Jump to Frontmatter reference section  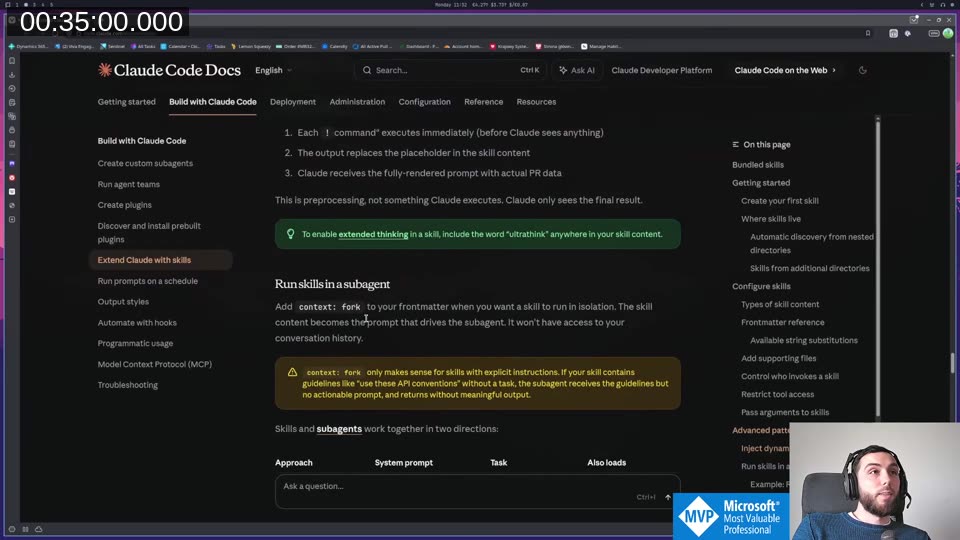[x=782, y=322]
